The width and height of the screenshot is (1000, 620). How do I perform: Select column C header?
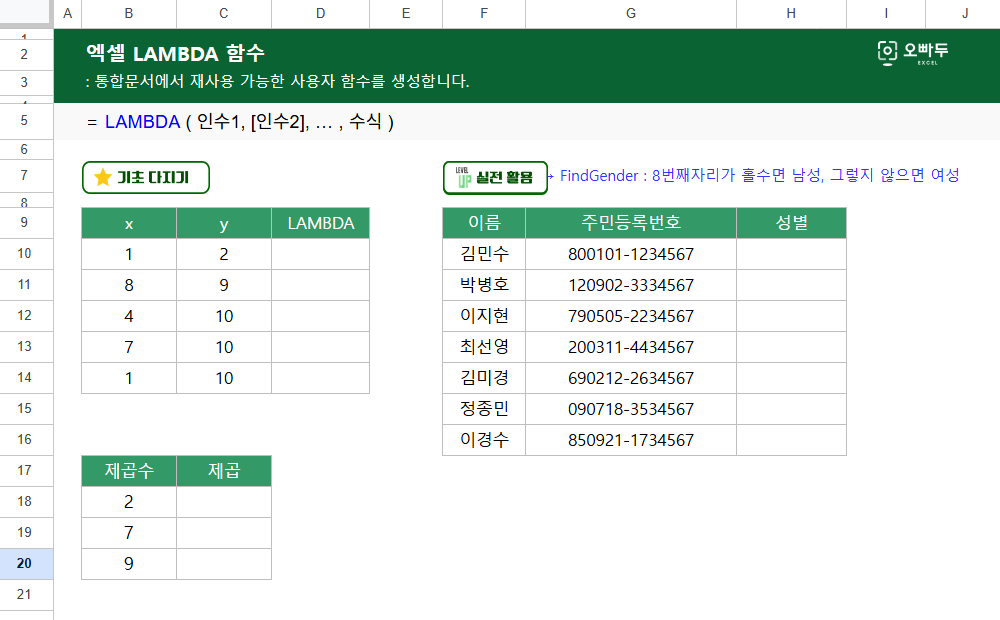tap(224, 13)
